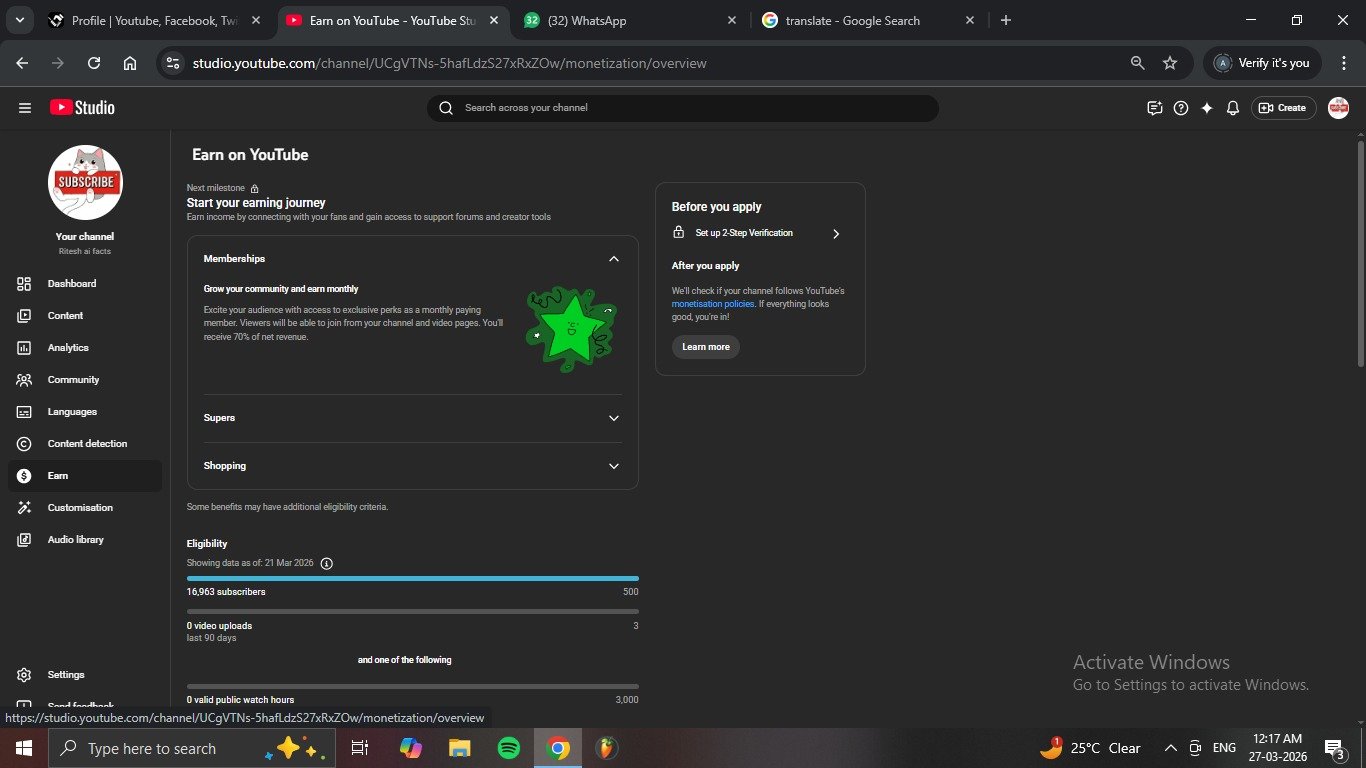Click the Search across your channel field
Screen dimensions: 1366x768
pyautogui.click(x=690, y=108)
